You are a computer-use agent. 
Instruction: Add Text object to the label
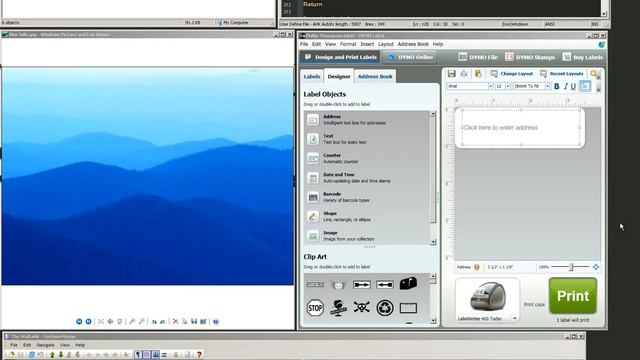pyautogui.click(x=367, y=139)
